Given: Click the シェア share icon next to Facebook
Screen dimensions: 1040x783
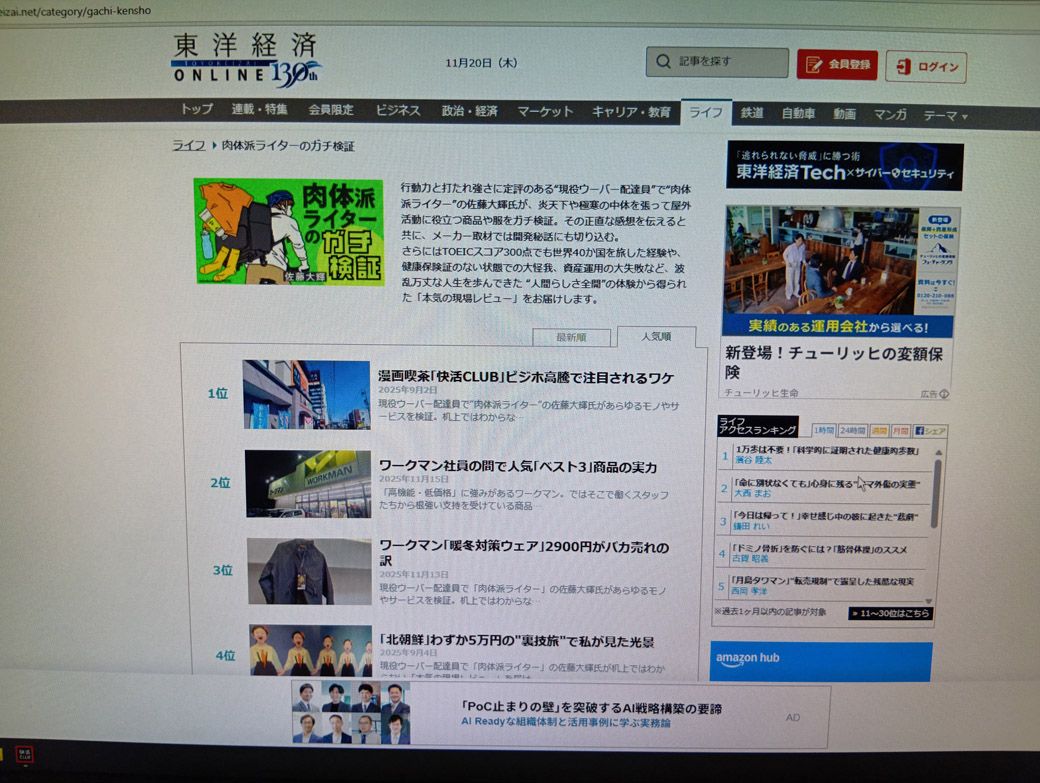Looking at the screenshot, I should [x=936, y=429].
